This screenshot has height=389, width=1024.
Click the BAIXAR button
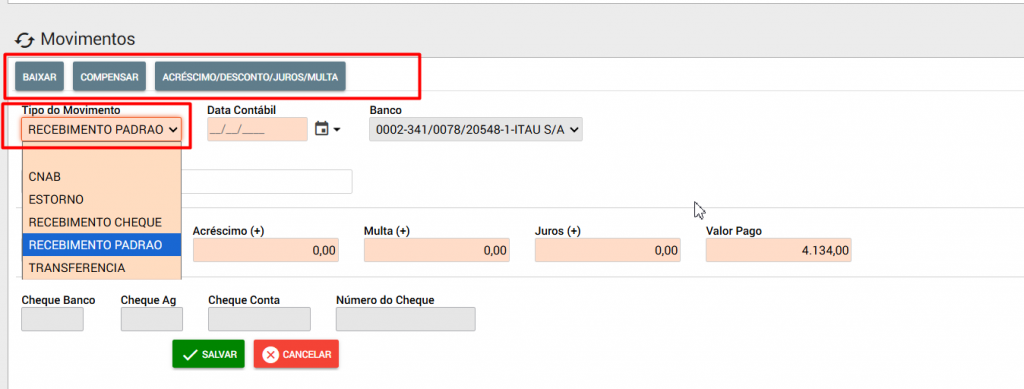click(39, 76)
